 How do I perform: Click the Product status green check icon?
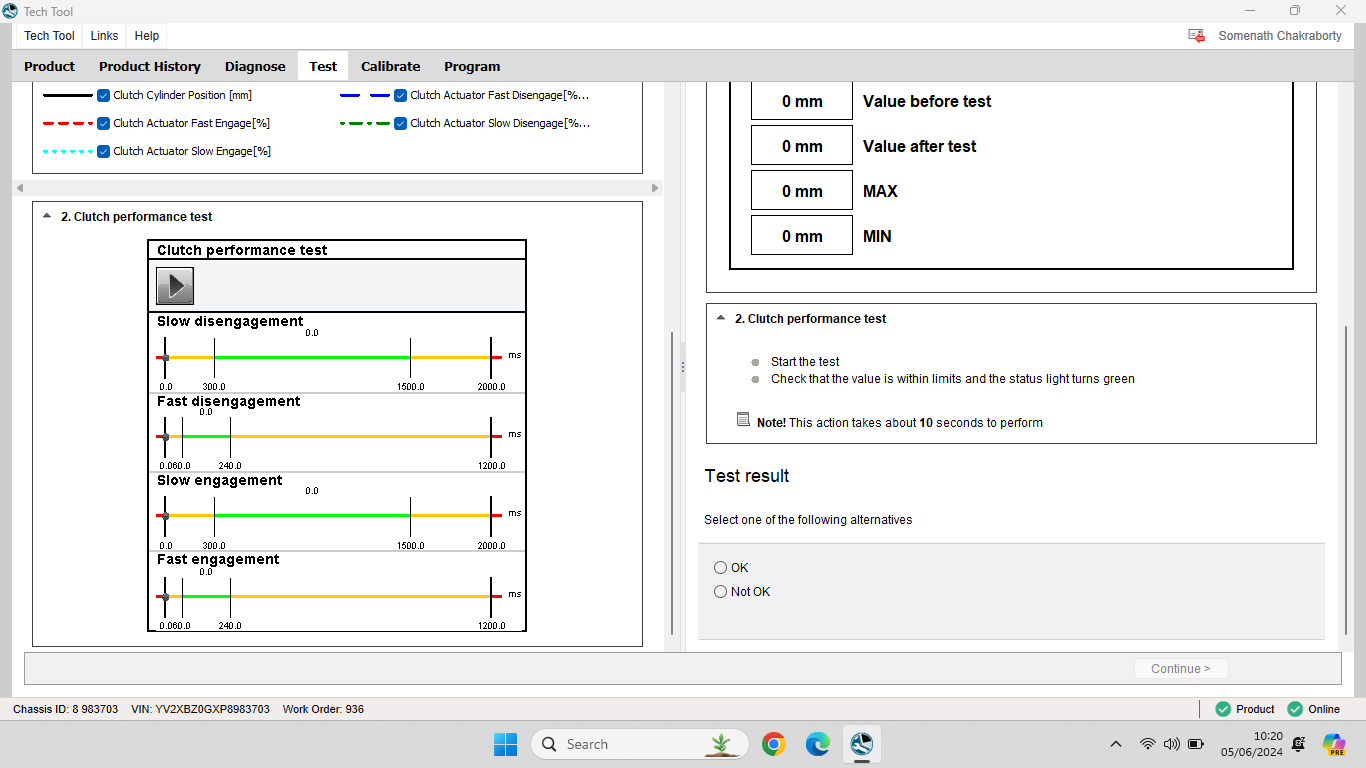tap(1223, 709)
